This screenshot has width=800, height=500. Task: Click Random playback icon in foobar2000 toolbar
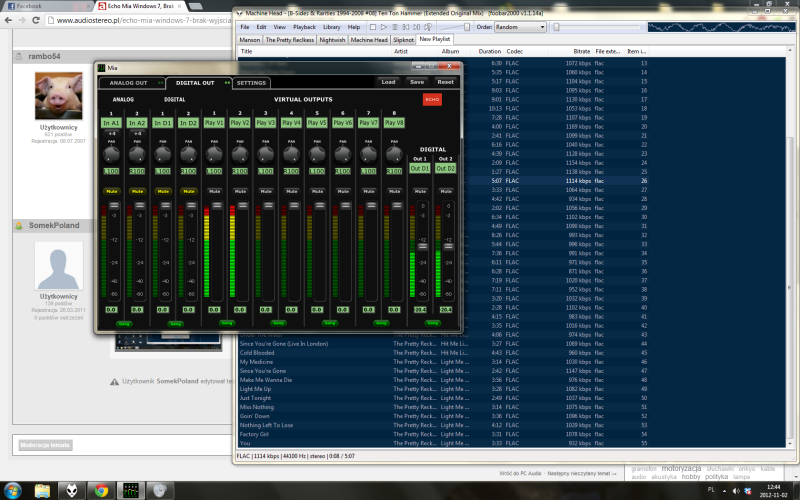coord(428,27)
